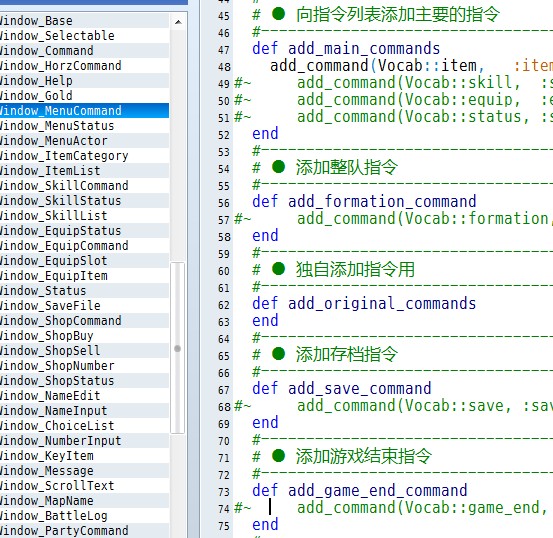Select the Window_Gold script
Viewport: 553px width, 538px height.
[x=84, y=96]
